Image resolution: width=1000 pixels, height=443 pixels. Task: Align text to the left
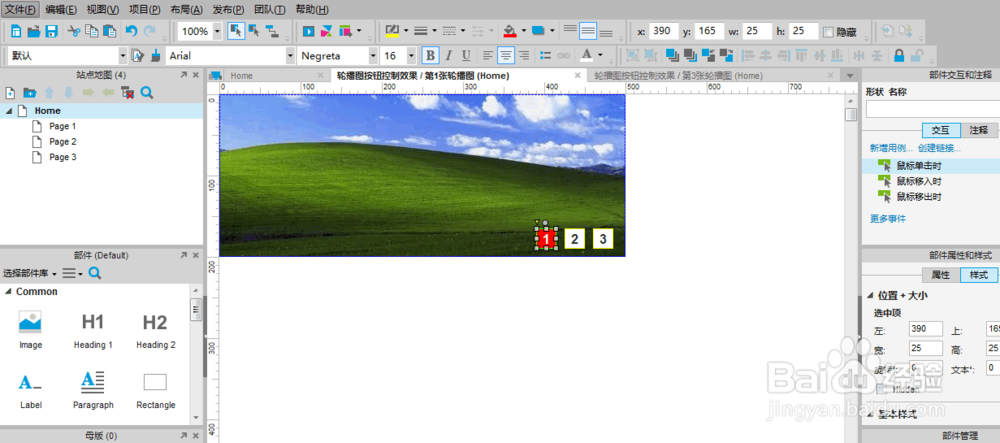488,55
